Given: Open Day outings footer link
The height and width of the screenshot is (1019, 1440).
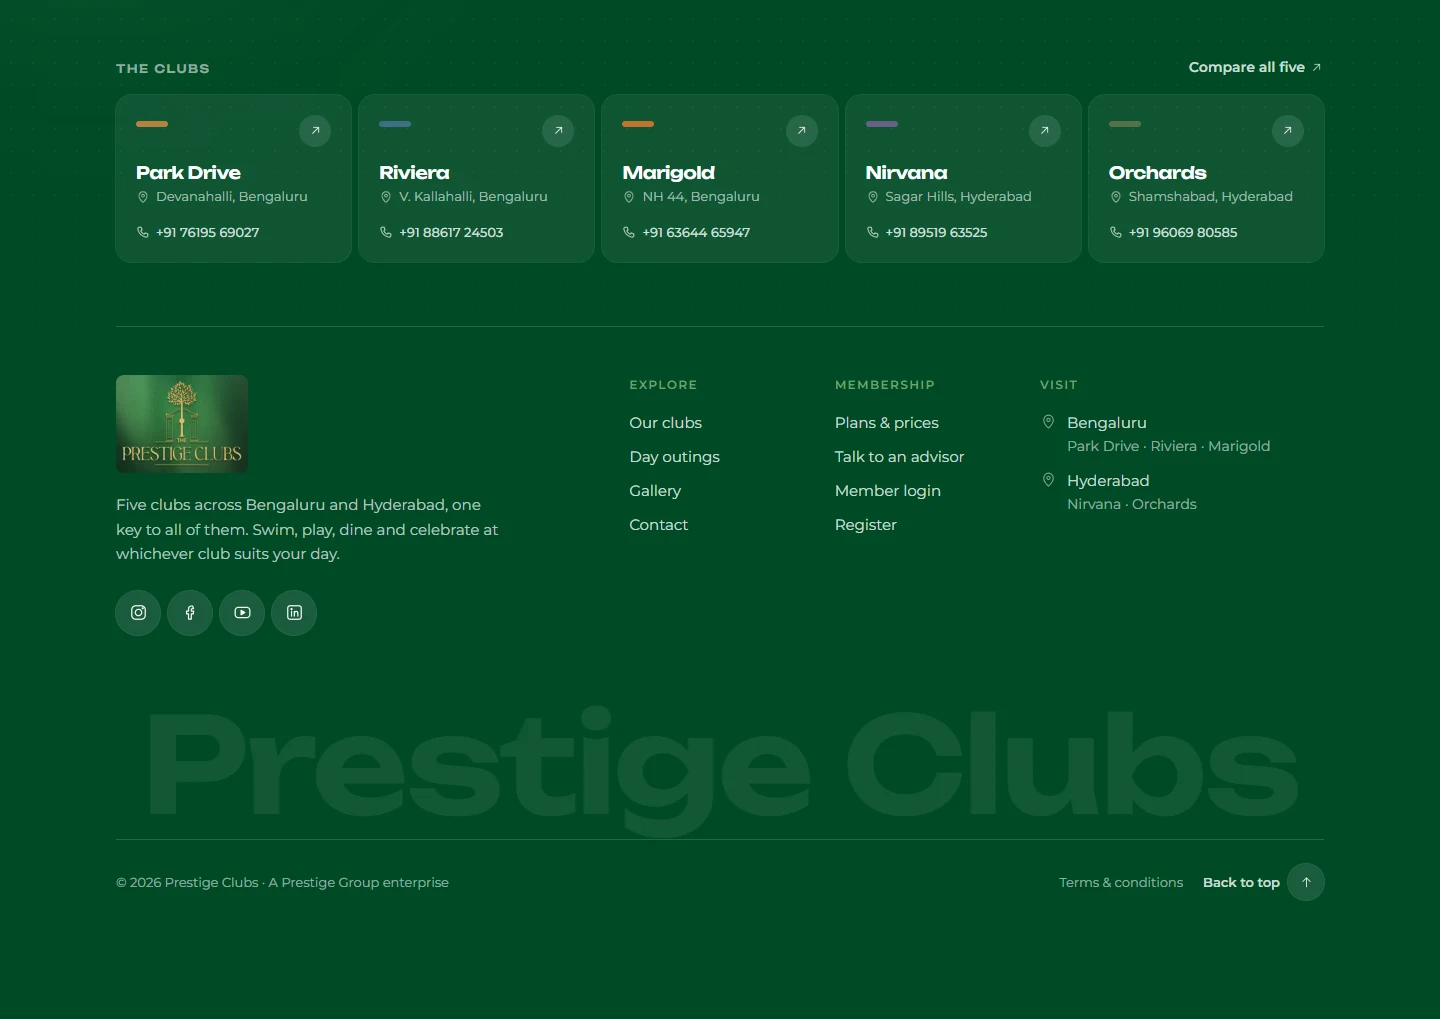Looking at the screenshot, I should (675, 457).
